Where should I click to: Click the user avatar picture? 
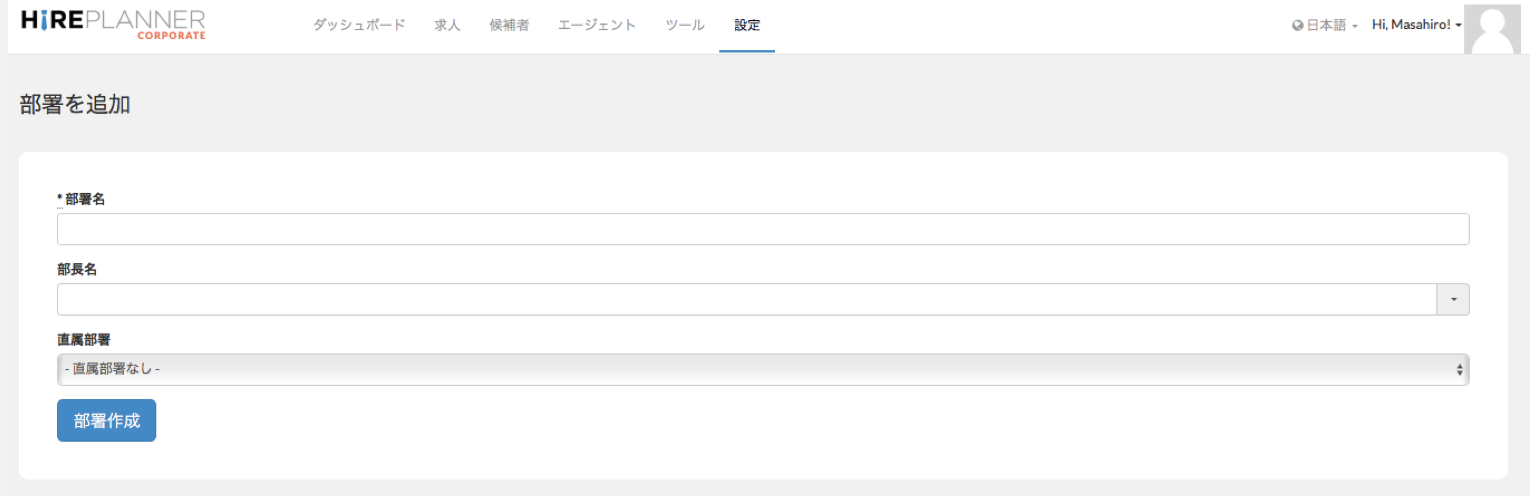pos(1497,28)
